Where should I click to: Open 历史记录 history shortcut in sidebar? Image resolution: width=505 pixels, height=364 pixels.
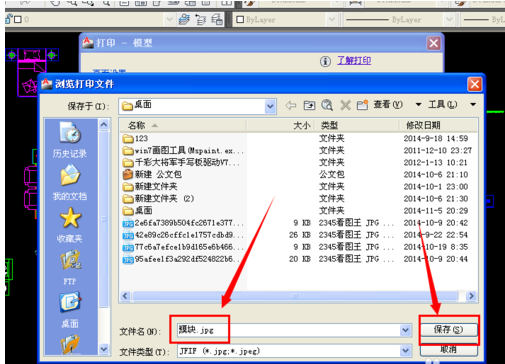pyautogui.click(x=70, y=140)
